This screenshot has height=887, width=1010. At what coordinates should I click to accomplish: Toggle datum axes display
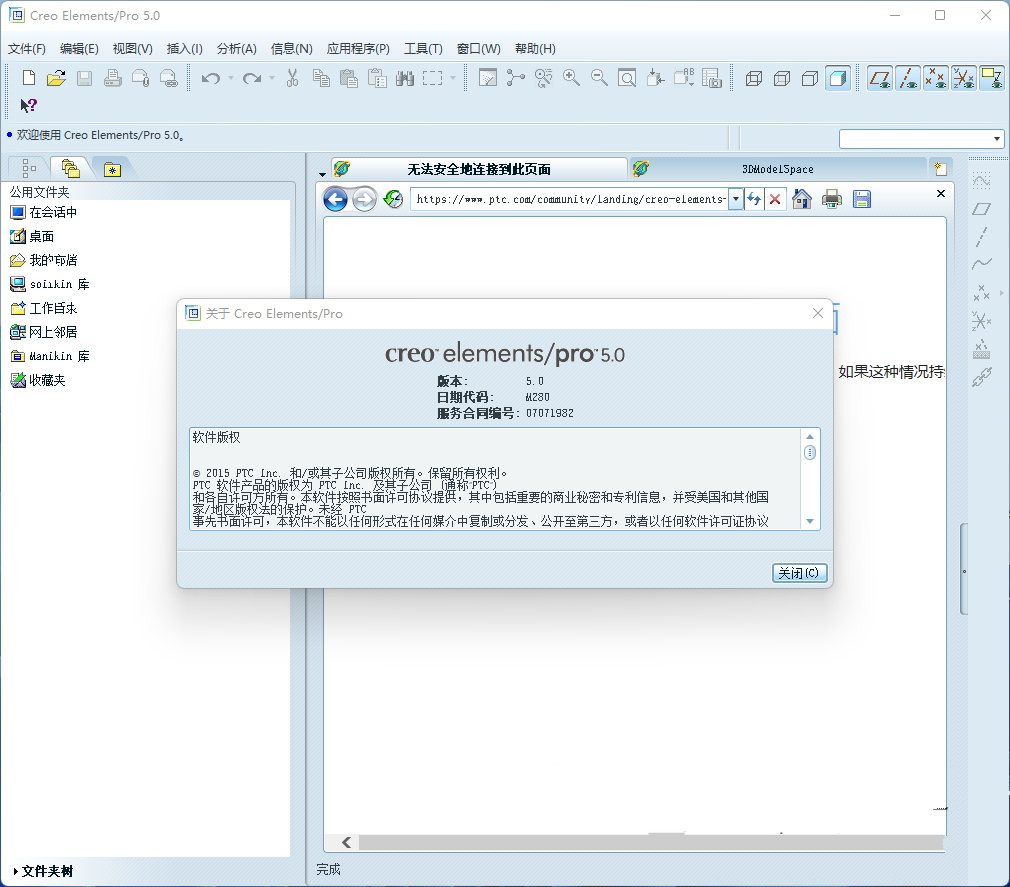[x=908, y=79]
